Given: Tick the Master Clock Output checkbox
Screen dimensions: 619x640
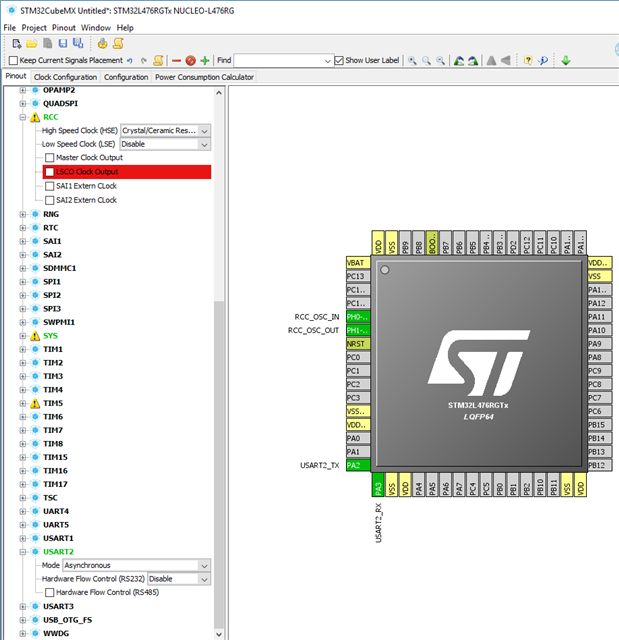Looking at the screenshot, I should 50,158.
